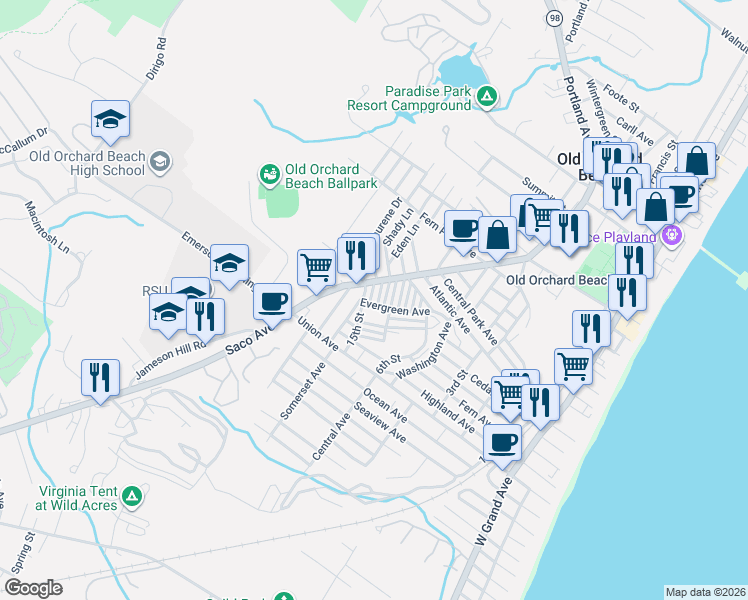
Task: Click the Ocean Ave street label
Action: pos(385,405)
